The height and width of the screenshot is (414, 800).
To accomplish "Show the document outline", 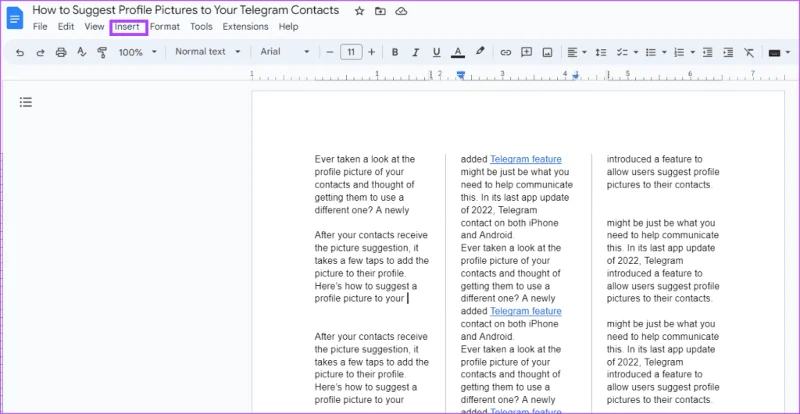I will pos(26,102).
